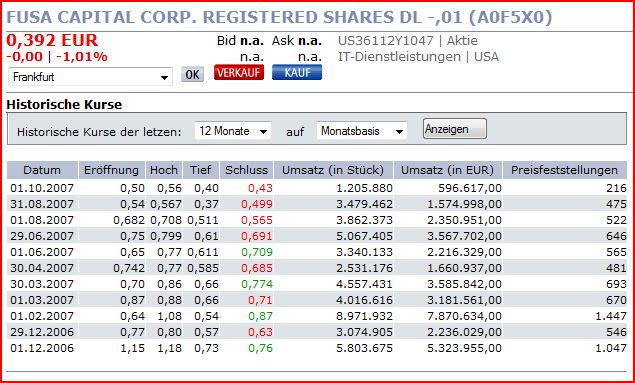Click the 01.02.2007 table row date
The height and width of the screenshot is (383, 635).
pyautogui.click(x=42, y=316)
